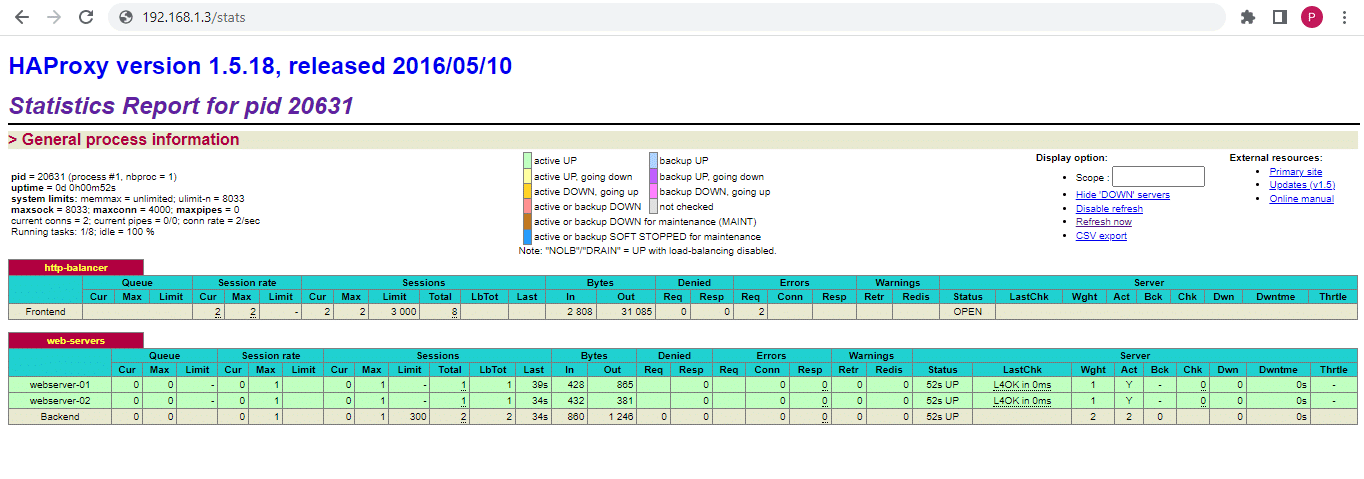The height and width of the screenshot is (479, 1364).
Task: Click the webserver-01 row name
Action: pos(60,384)
